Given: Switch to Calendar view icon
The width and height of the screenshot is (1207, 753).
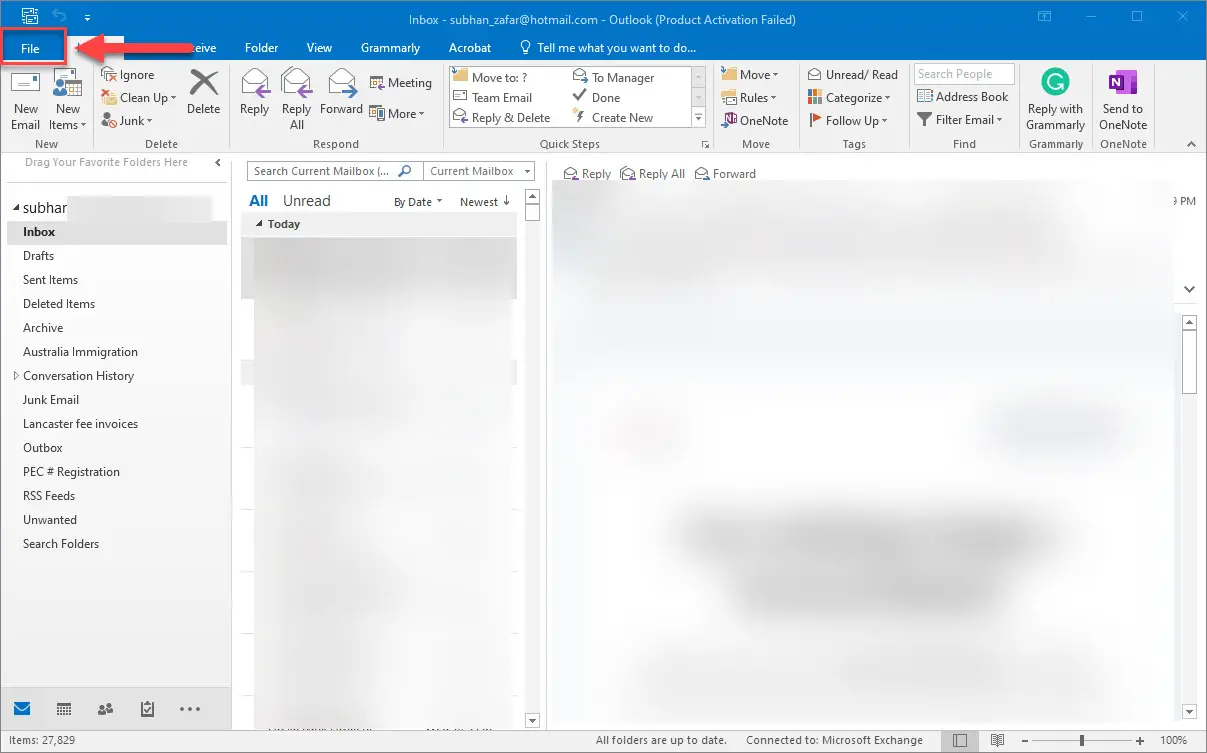Looking at the screenshot, I should tap(64, 709).
